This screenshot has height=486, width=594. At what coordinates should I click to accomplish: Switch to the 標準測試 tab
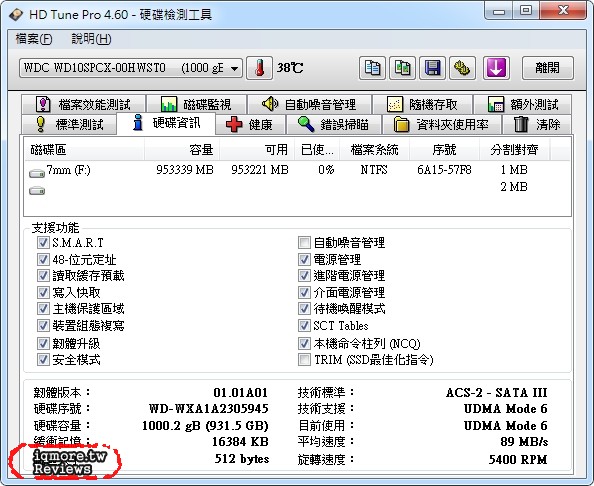[69, 124]
